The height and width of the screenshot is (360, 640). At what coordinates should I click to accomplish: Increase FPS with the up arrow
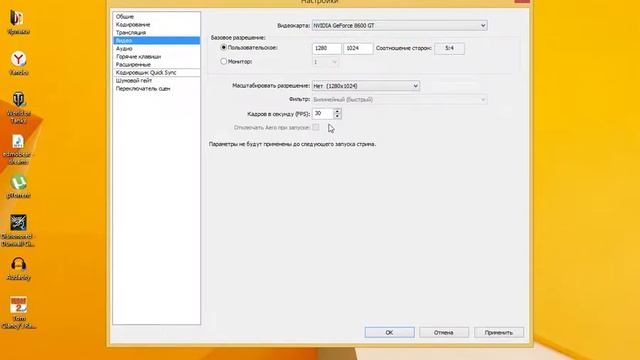coord(337,111)
